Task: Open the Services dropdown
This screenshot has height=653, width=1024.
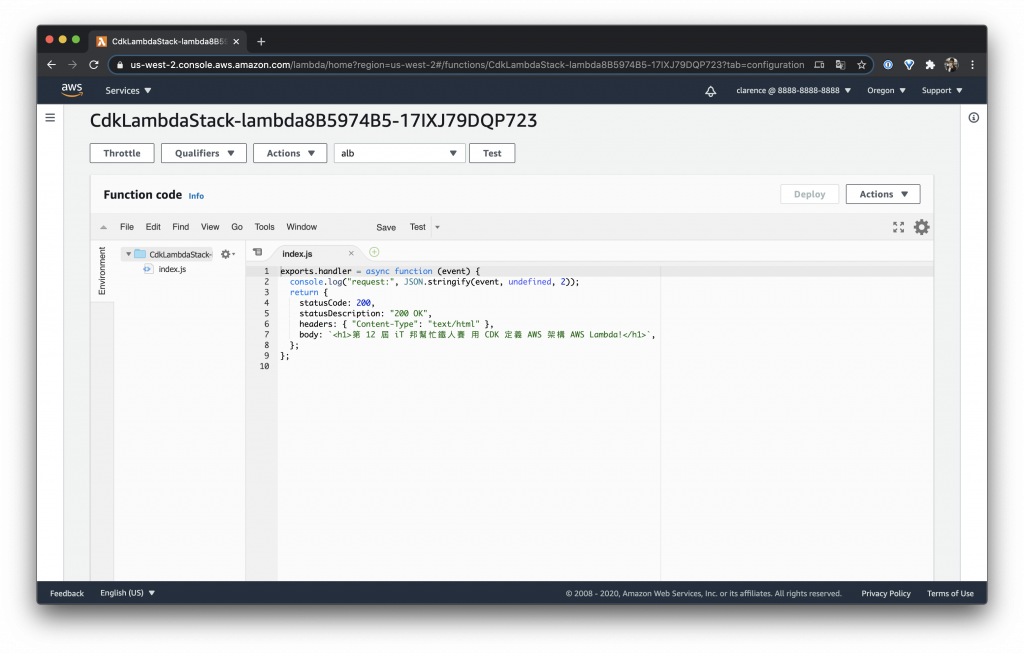Action: 128,91
